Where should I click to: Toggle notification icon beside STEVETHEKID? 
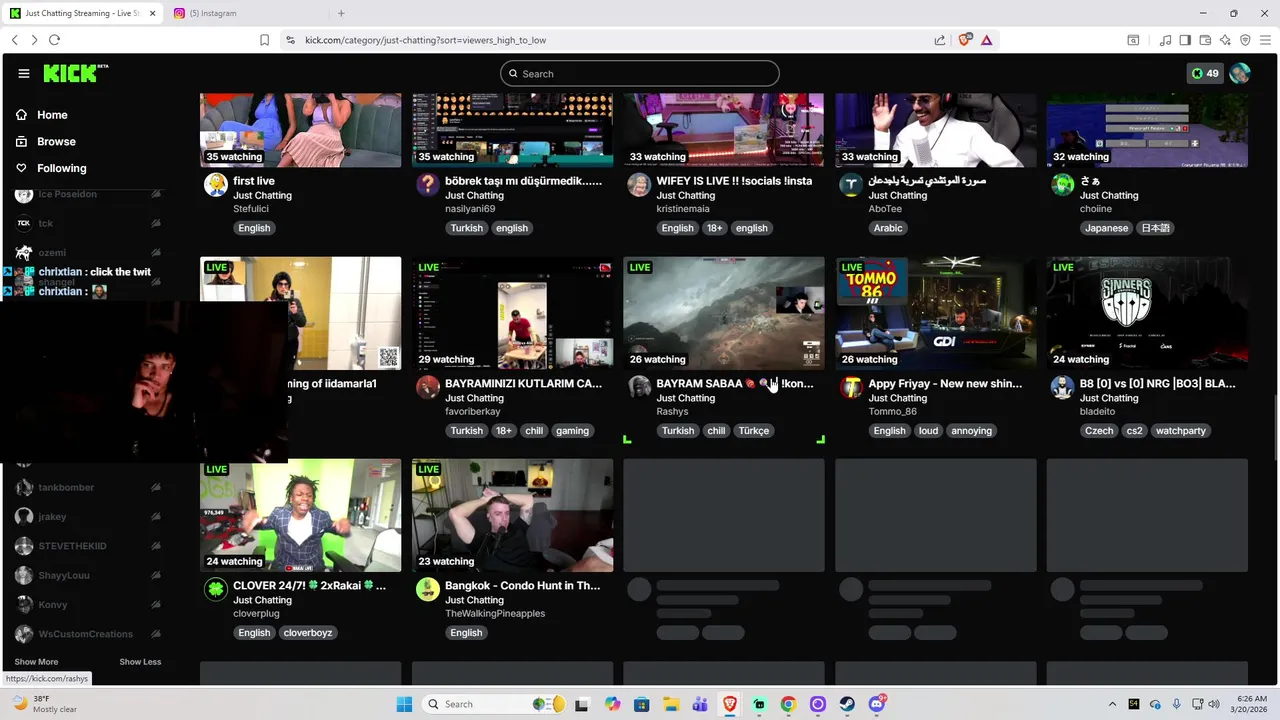click(x=156, y=546)
